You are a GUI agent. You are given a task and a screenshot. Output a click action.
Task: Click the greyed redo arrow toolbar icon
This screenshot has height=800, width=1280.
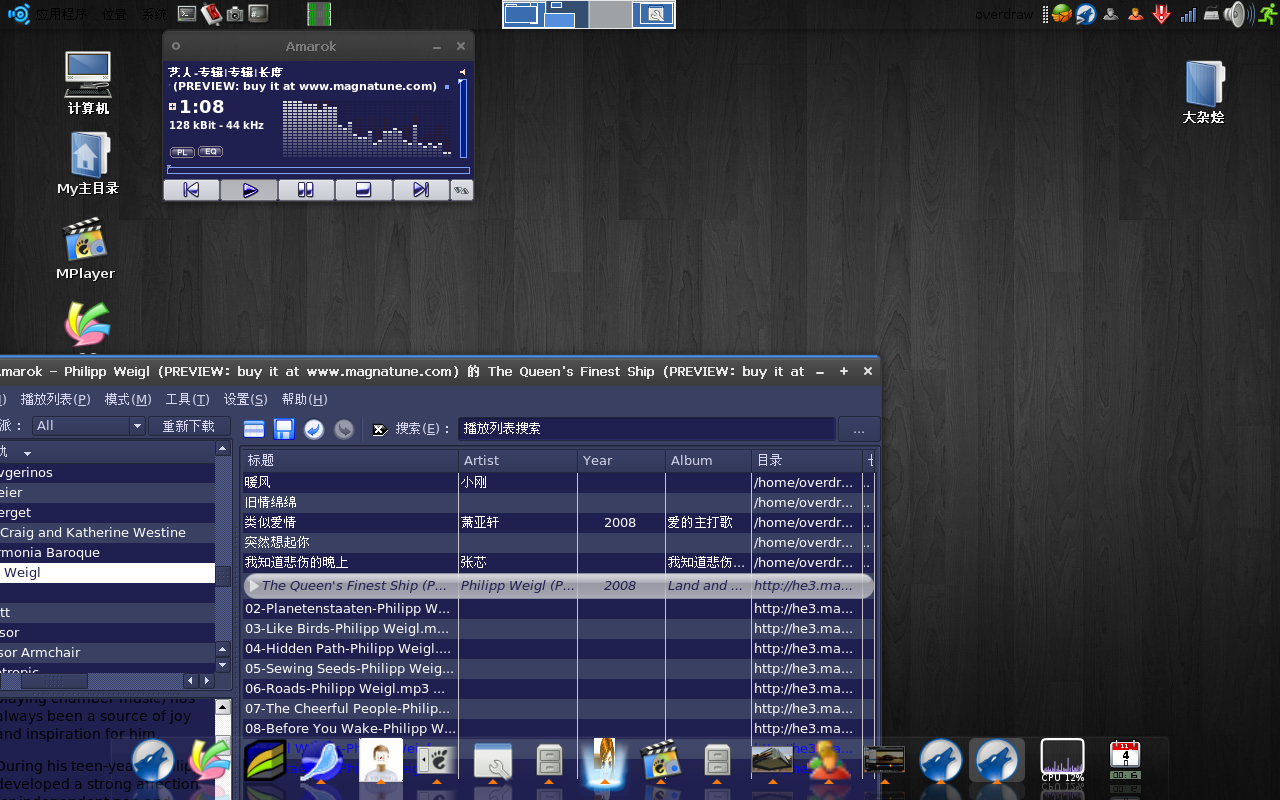[344, 429]
